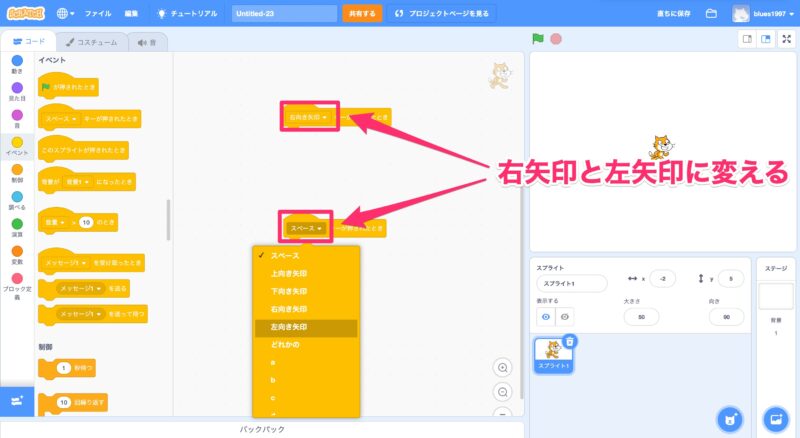Open my projects folder icon
Screen dimensions: 800x438
pyautogui.click(x=712, y=14)
